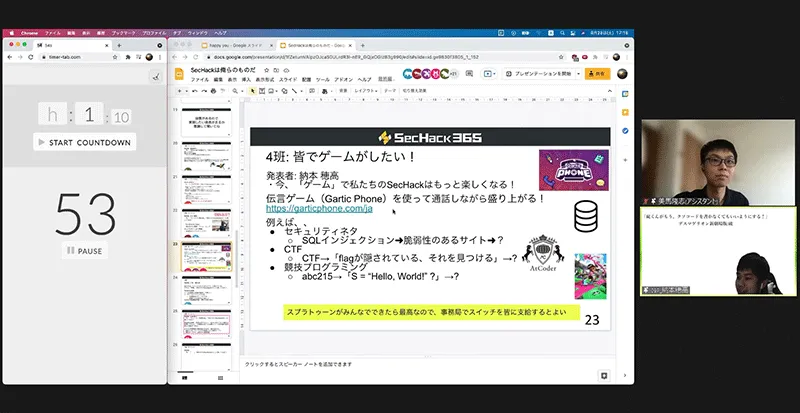Click the zoom magnifier icon in toolbar

(235, 91)
